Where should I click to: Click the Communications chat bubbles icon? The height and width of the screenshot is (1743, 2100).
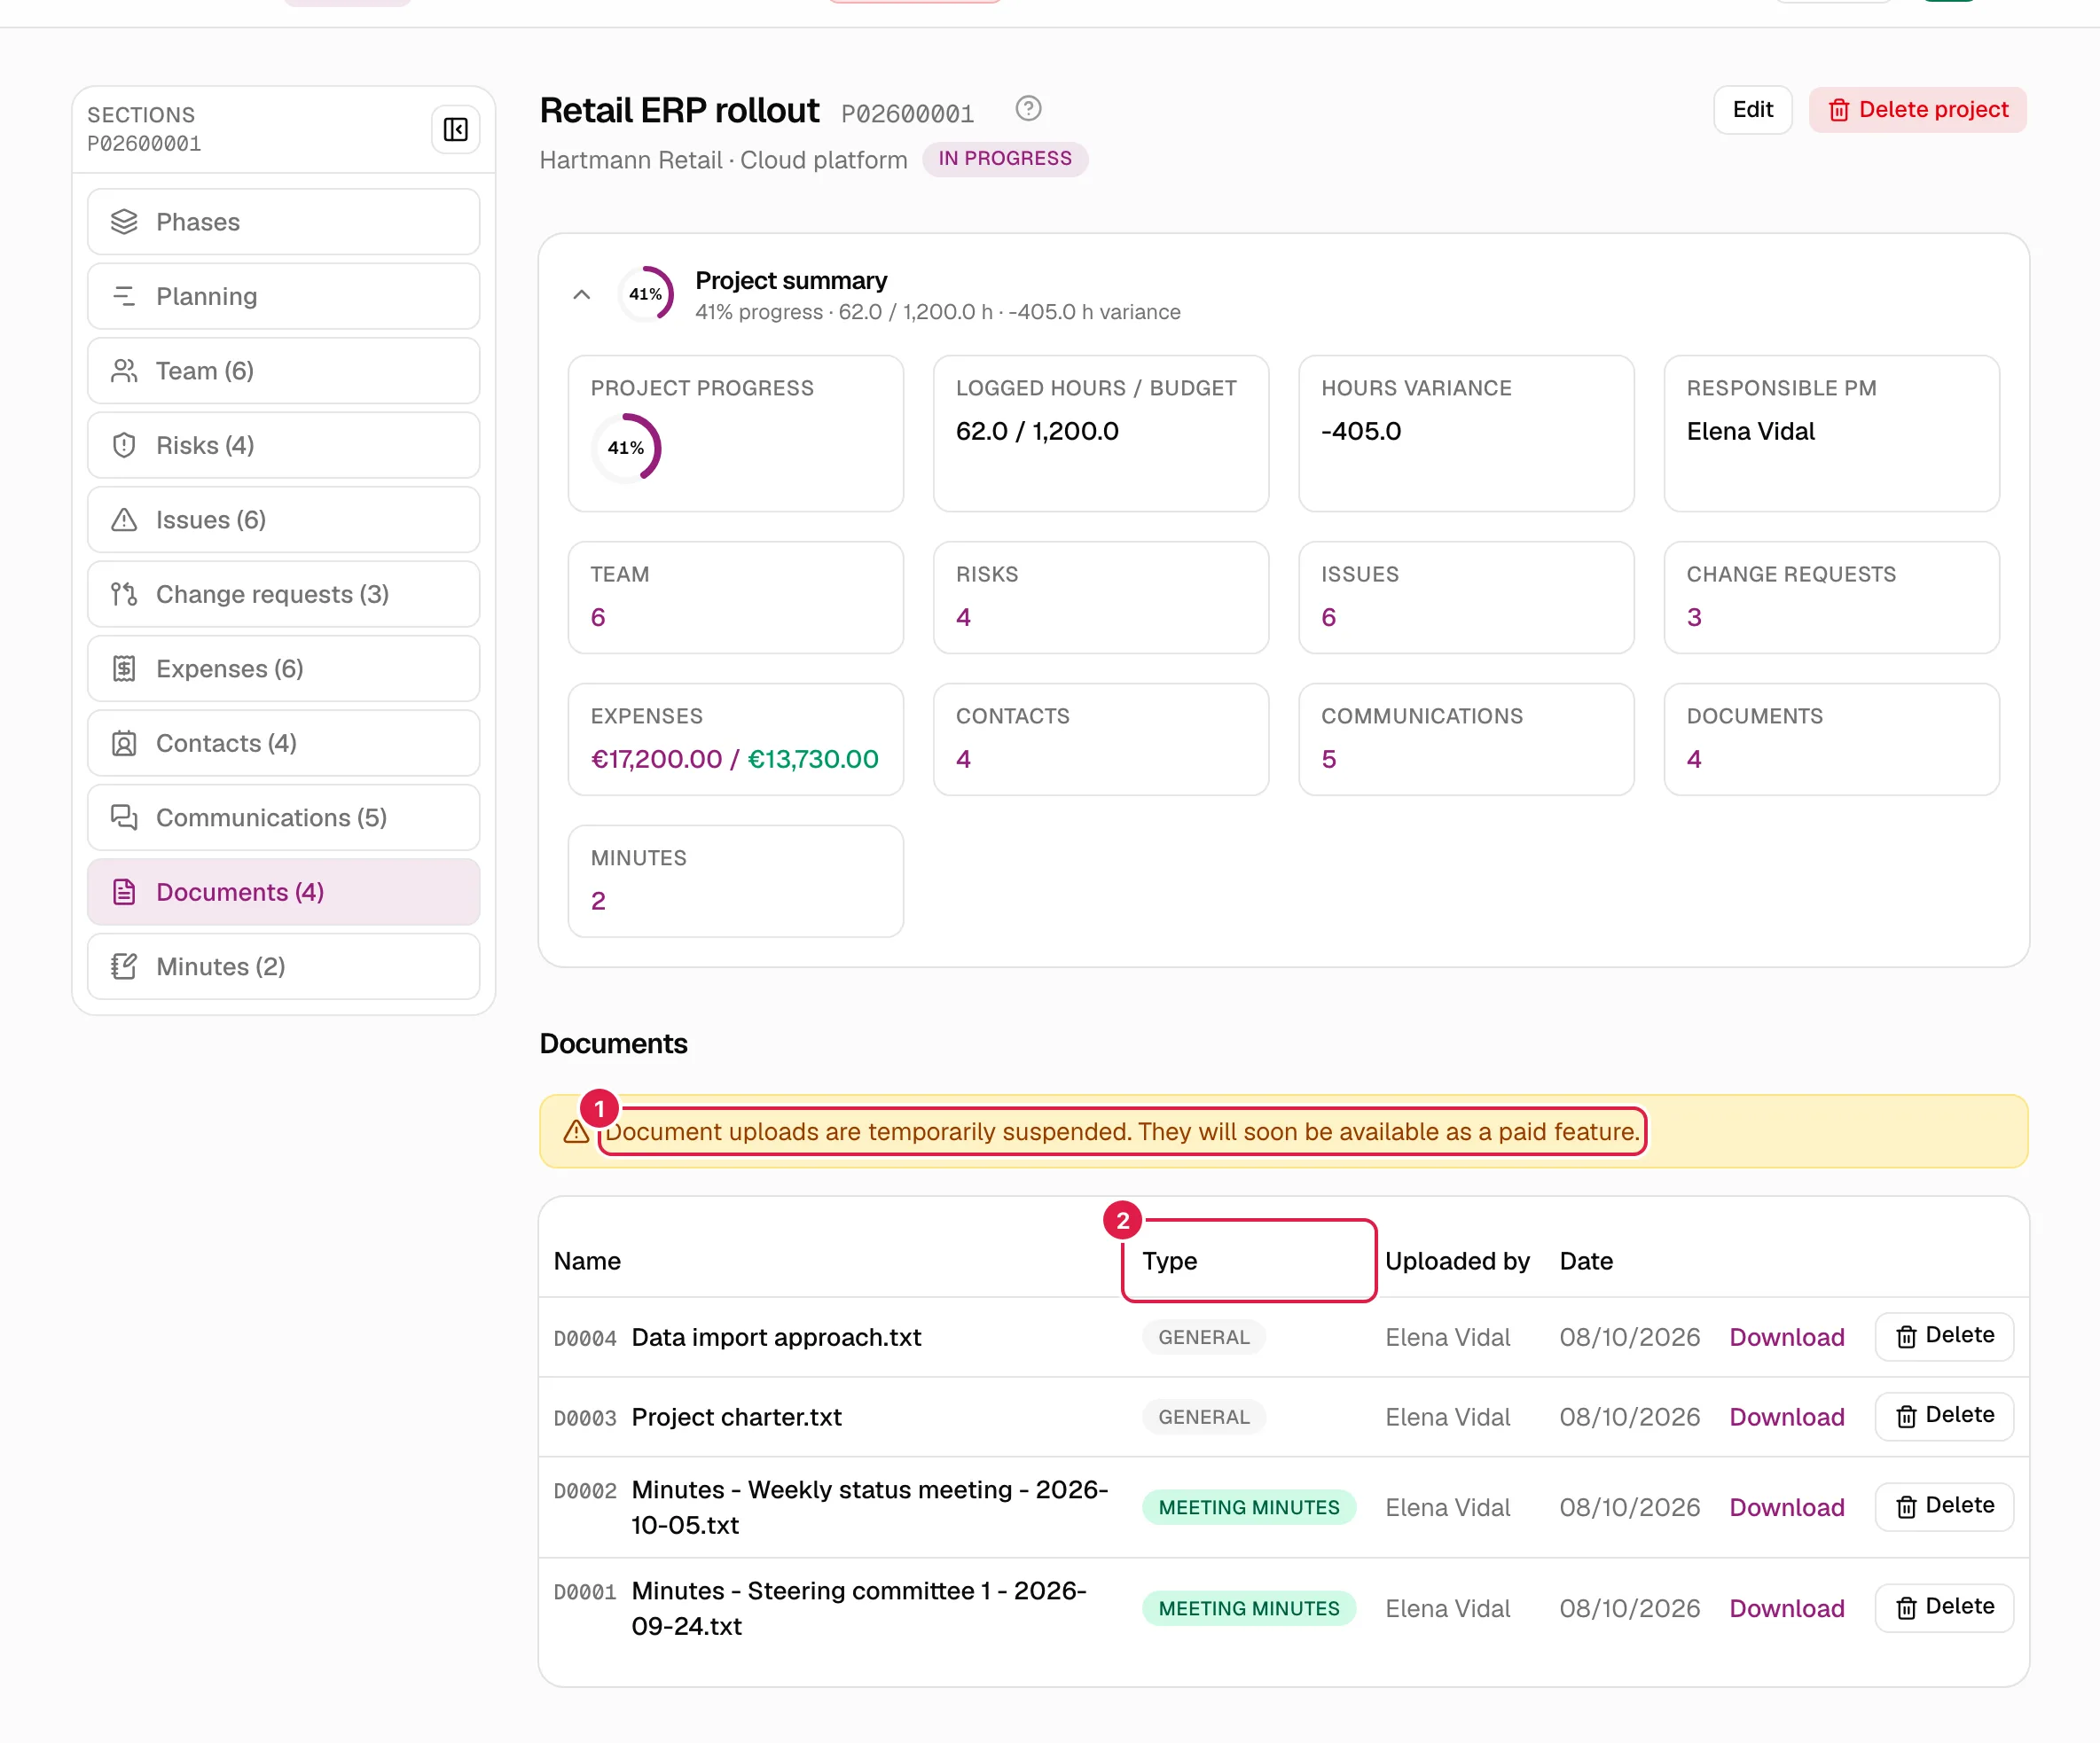(x=124, y=818)
